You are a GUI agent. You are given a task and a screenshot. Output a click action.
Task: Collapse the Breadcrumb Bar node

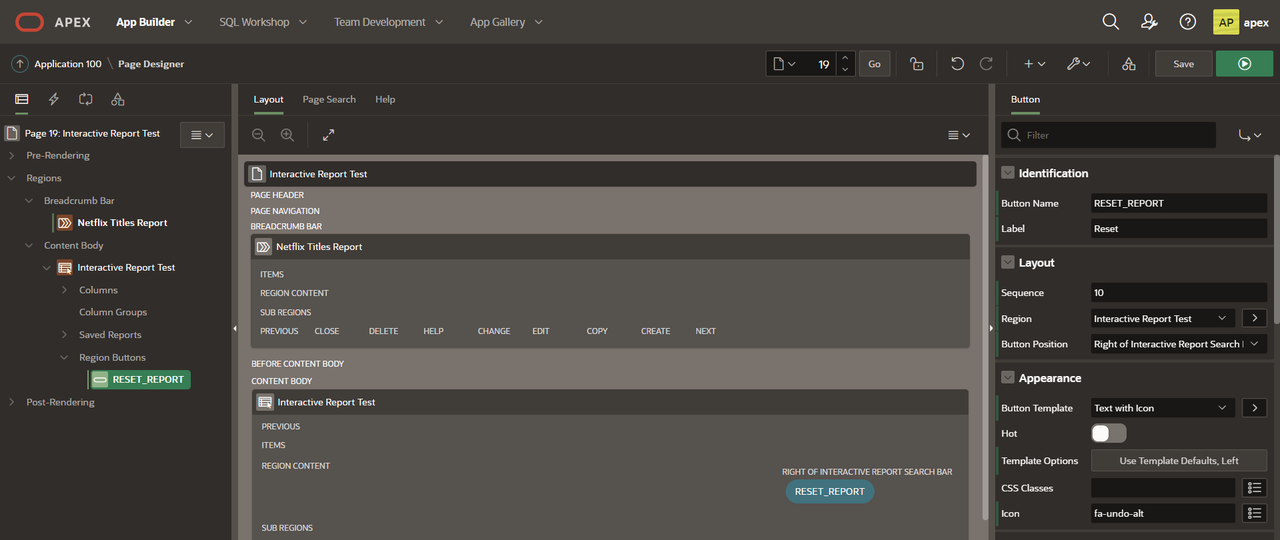(29, 201)
